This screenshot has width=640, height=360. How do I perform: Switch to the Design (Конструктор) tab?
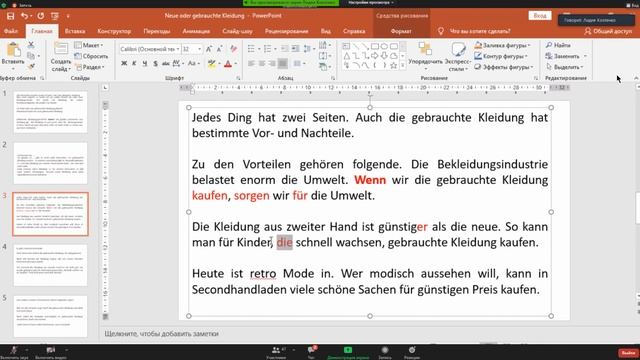pyautogui.click(x=114, y=31)
